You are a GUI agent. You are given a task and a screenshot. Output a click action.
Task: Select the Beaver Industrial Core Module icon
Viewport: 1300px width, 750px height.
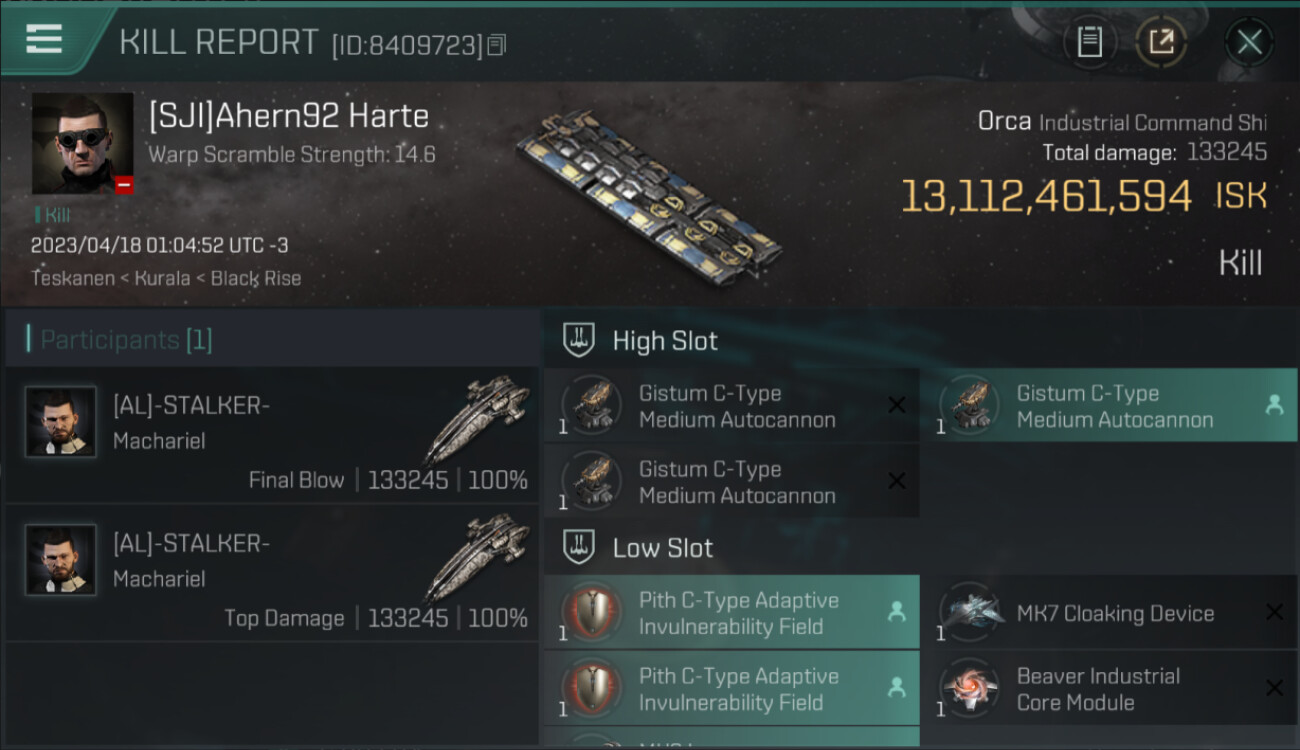pos(971,688)
